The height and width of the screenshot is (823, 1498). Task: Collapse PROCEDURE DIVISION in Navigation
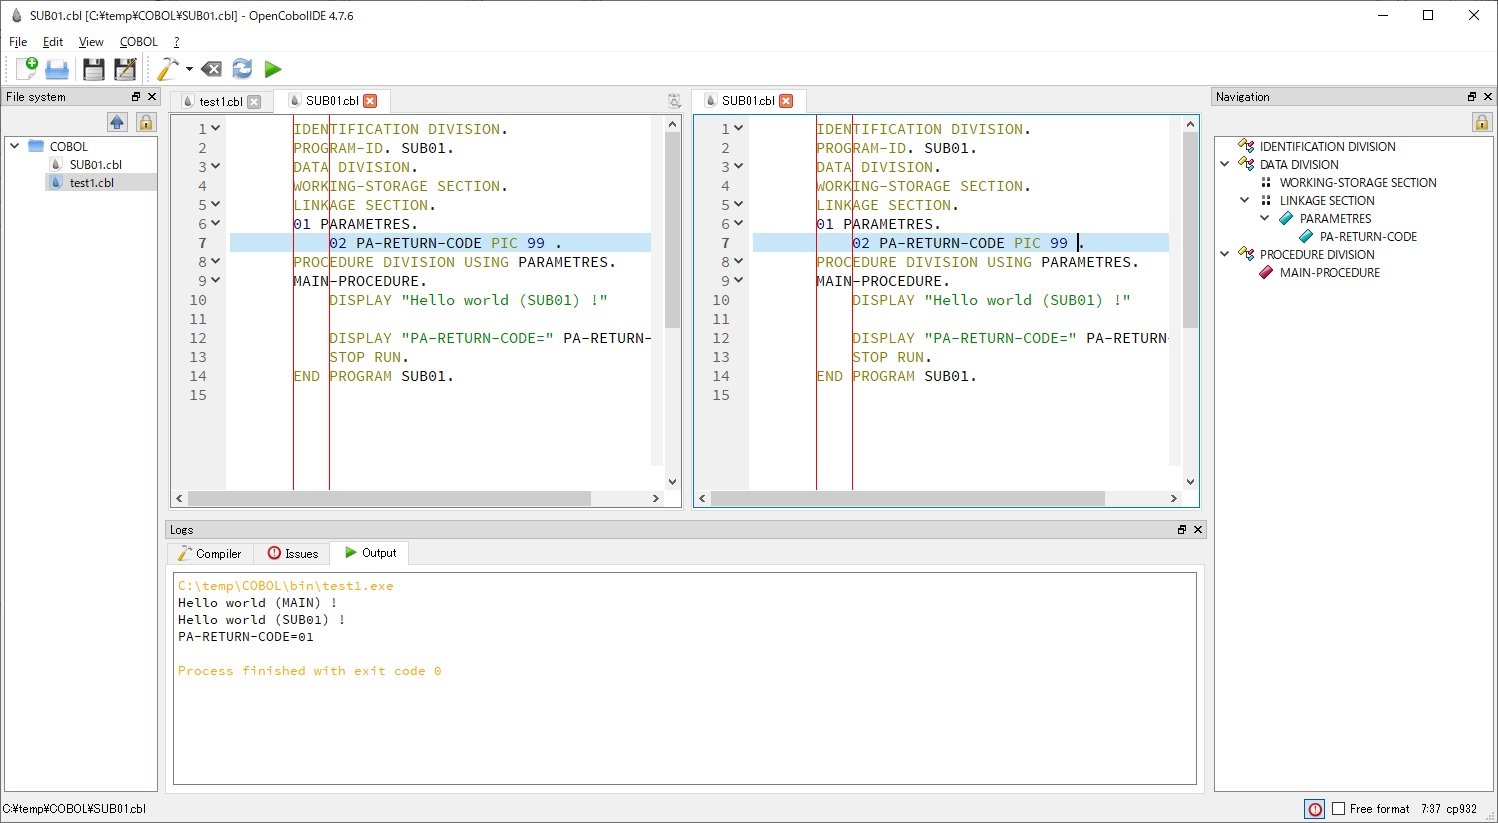coord(1225,254)
